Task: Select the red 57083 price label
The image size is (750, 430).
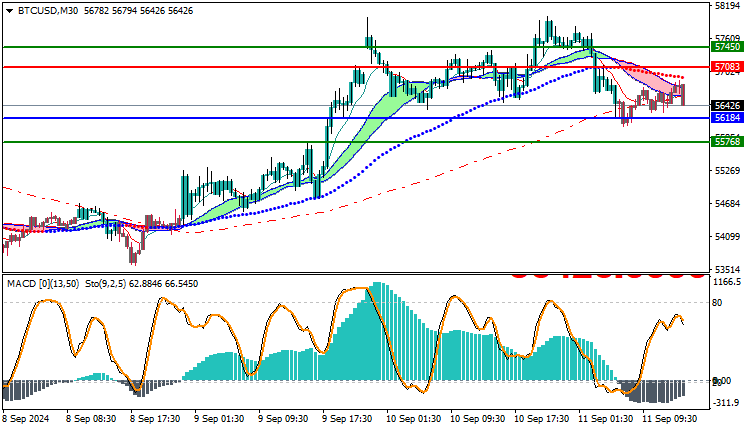Action: pyautogui.click(x=727, y=67)
